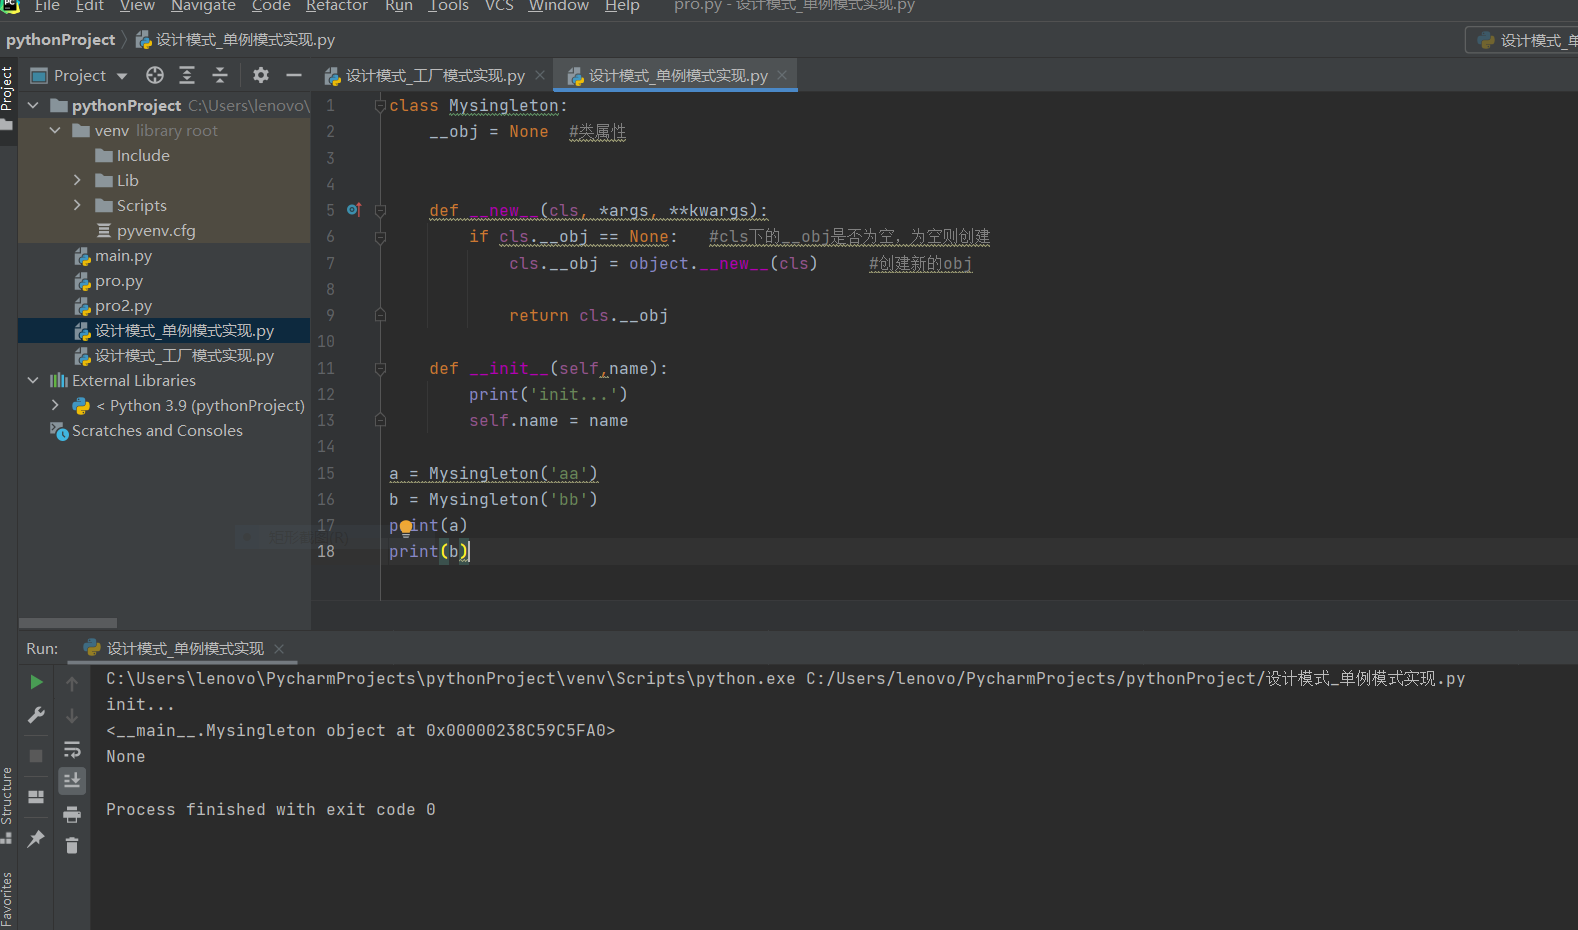Open the Favorites tool window side tab
This screenshot has height=930, width=1578.
pyautogui.click(x=8, y=899)
